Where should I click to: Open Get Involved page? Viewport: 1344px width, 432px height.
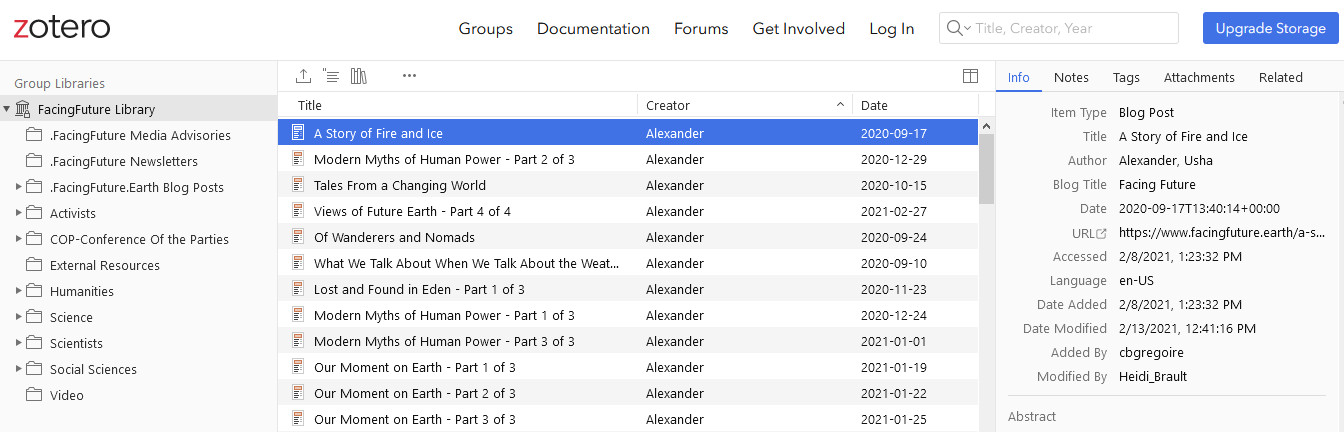click(799, 28)
